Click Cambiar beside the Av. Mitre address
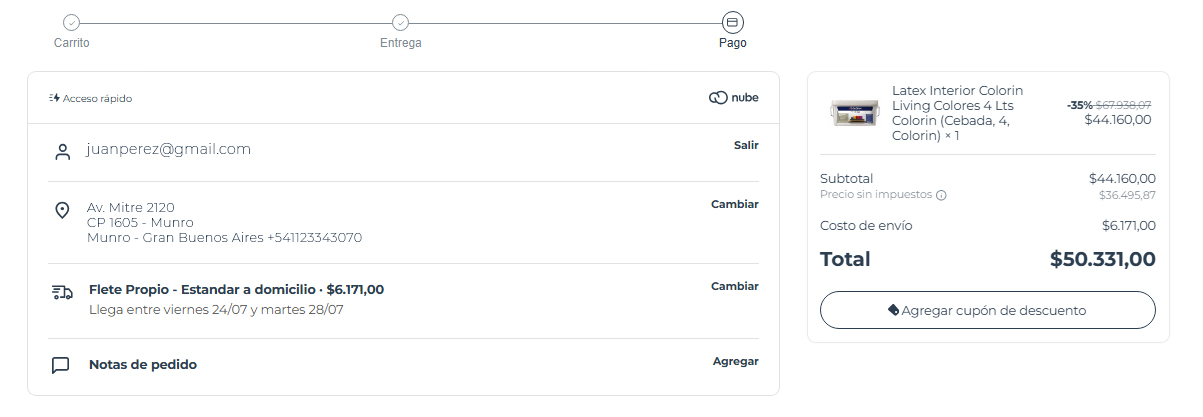Screen dimensions: 1203x417 tap(735, 204)
